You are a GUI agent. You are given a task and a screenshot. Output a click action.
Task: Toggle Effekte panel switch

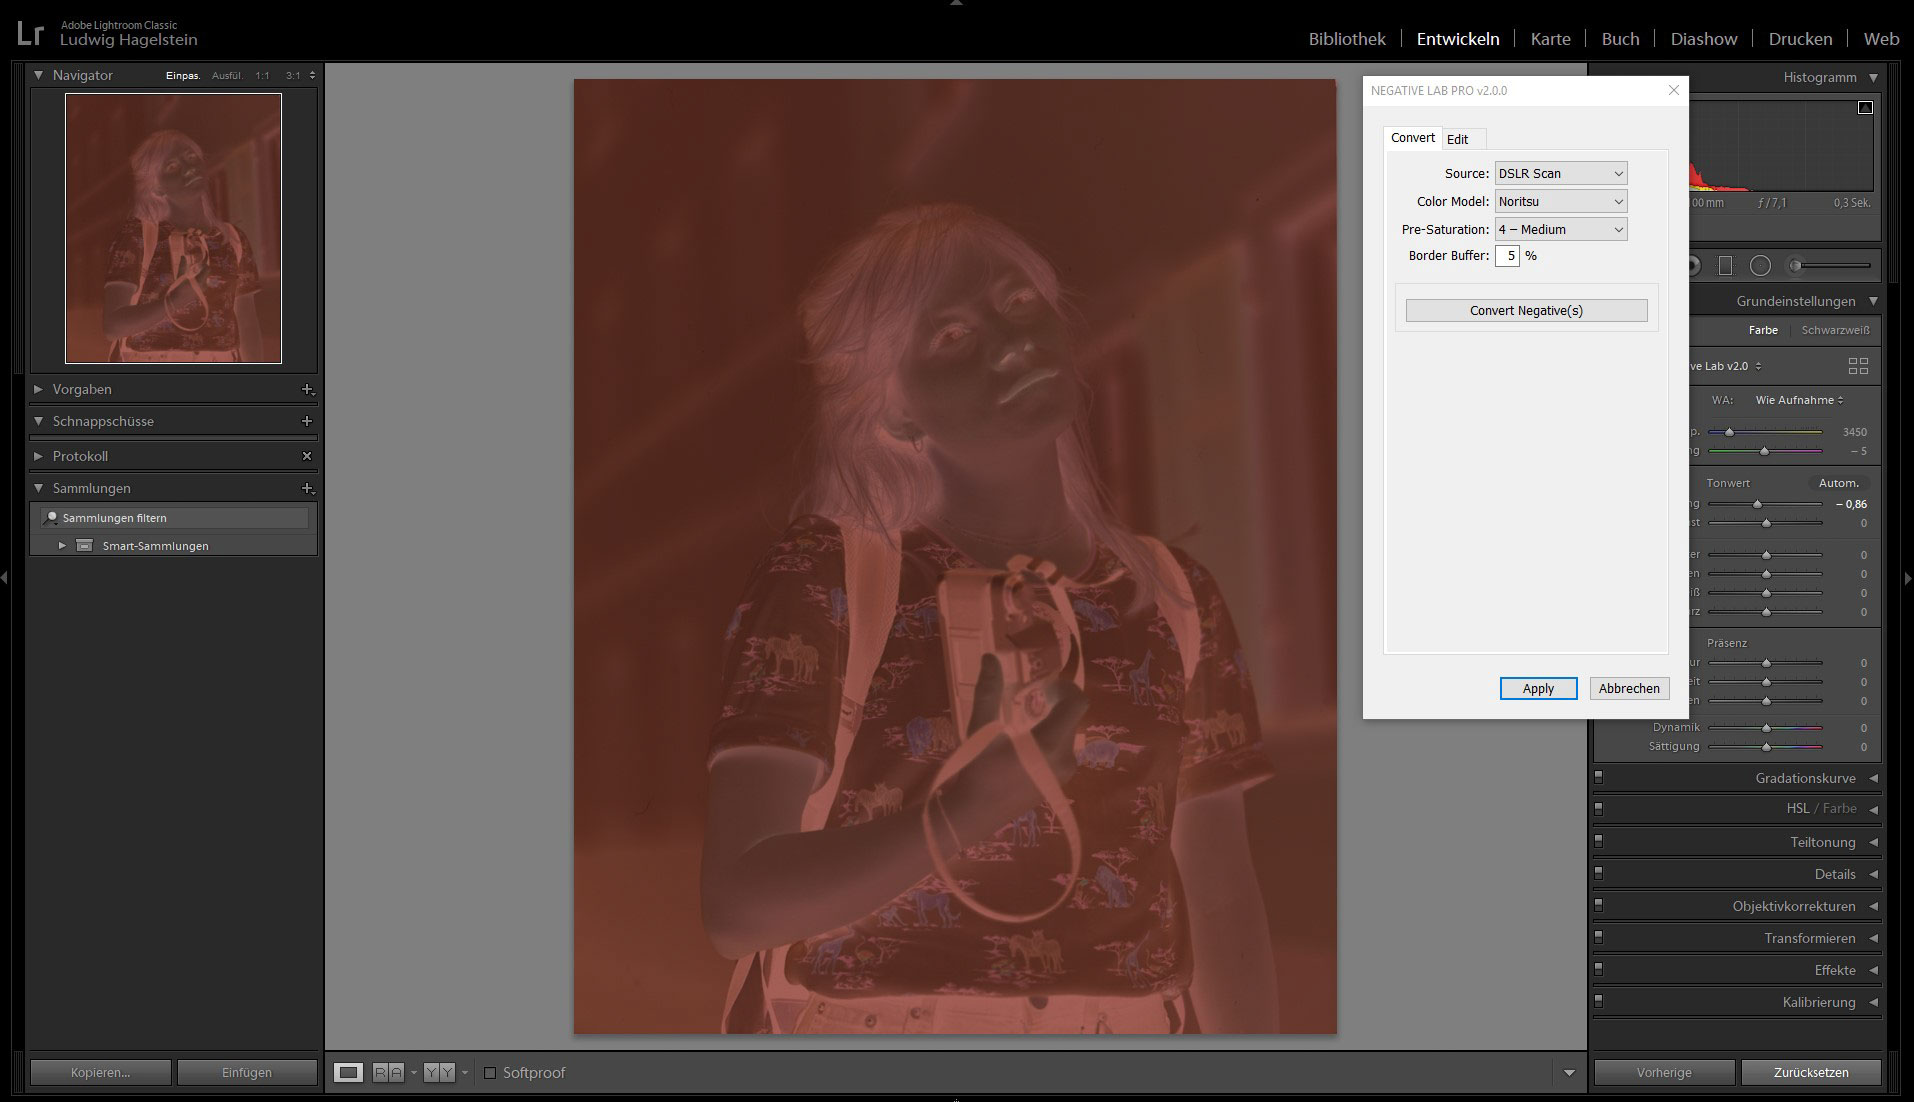1598,969
